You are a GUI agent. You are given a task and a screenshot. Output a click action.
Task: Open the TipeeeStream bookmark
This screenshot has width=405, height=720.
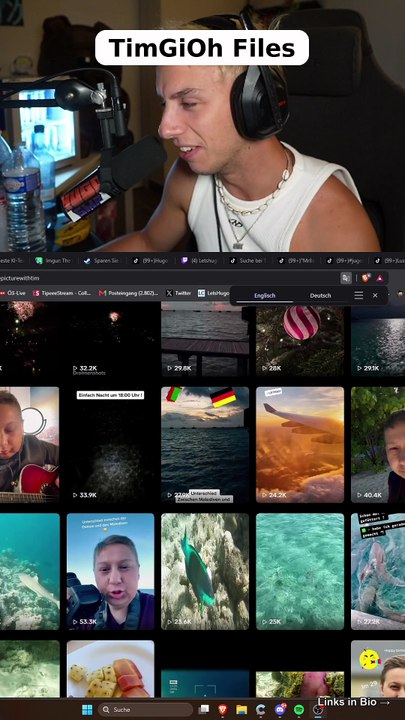(62, 293)
